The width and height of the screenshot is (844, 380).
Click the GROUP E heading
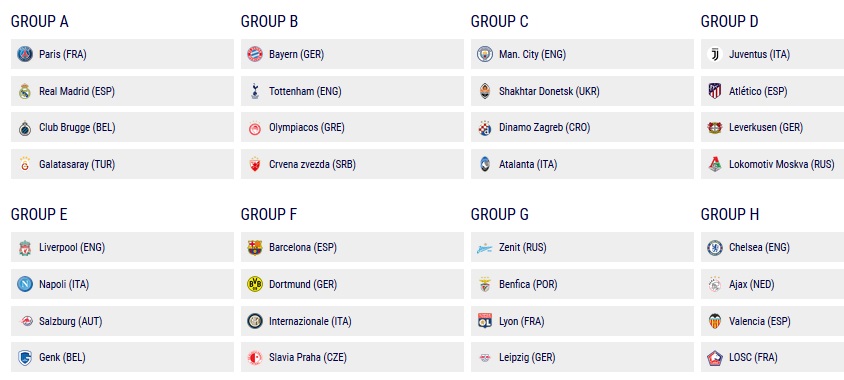(39, 214)
